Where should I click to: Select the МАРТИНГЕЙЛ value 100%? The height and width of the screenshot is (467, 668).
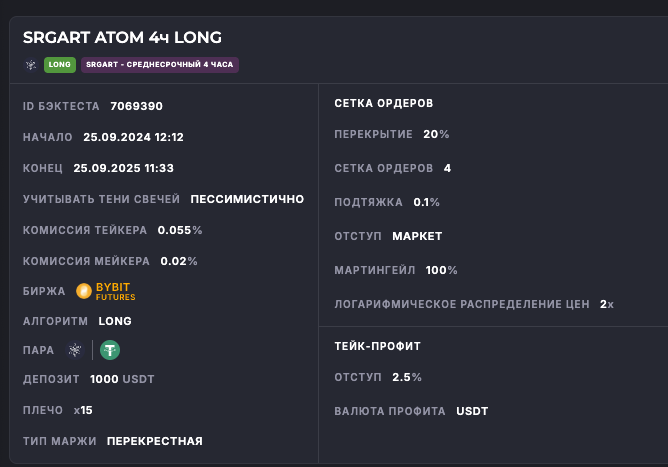pyautogui.click(x=441, y=270)
